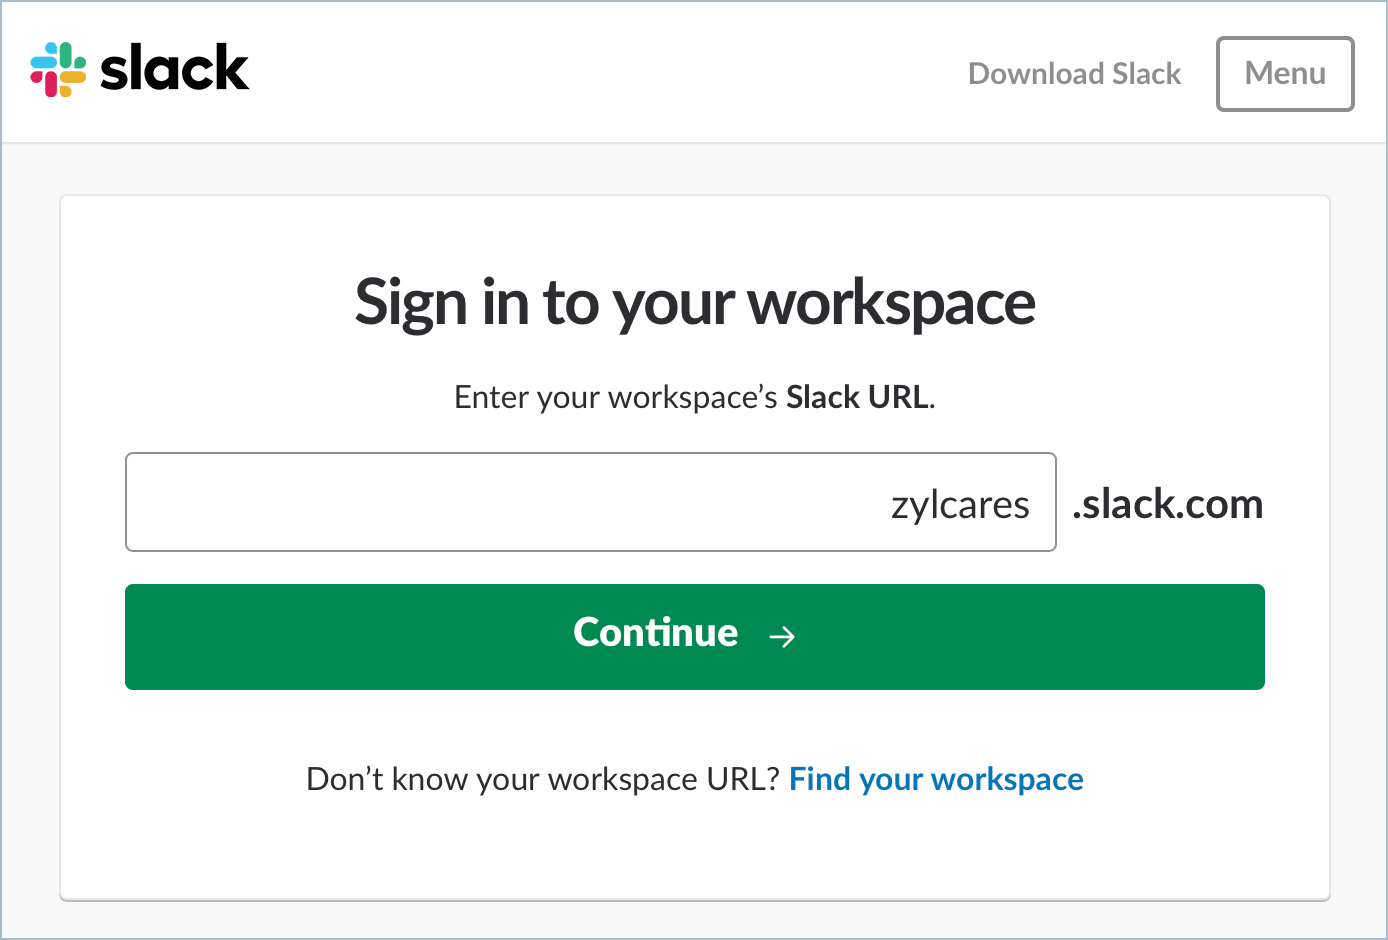Click the yellow segment of the Slack logo
The height and width of the screenshot is (940, 1388).
coord(73,78)
